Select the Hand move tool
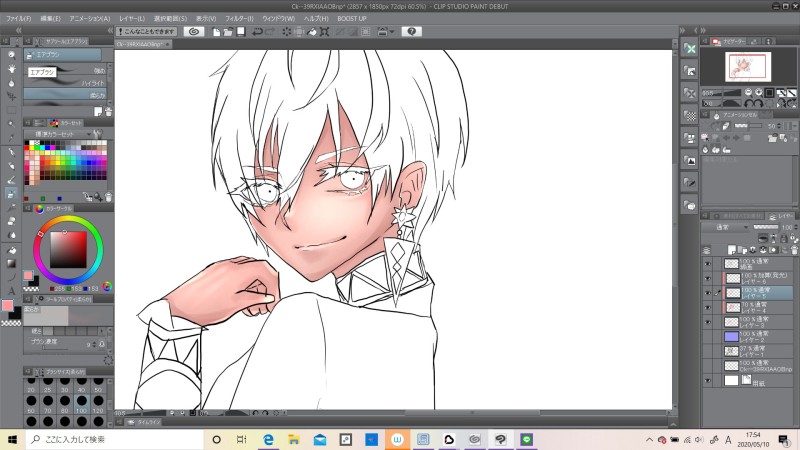The image size is (800, 450). click(11, 68)
